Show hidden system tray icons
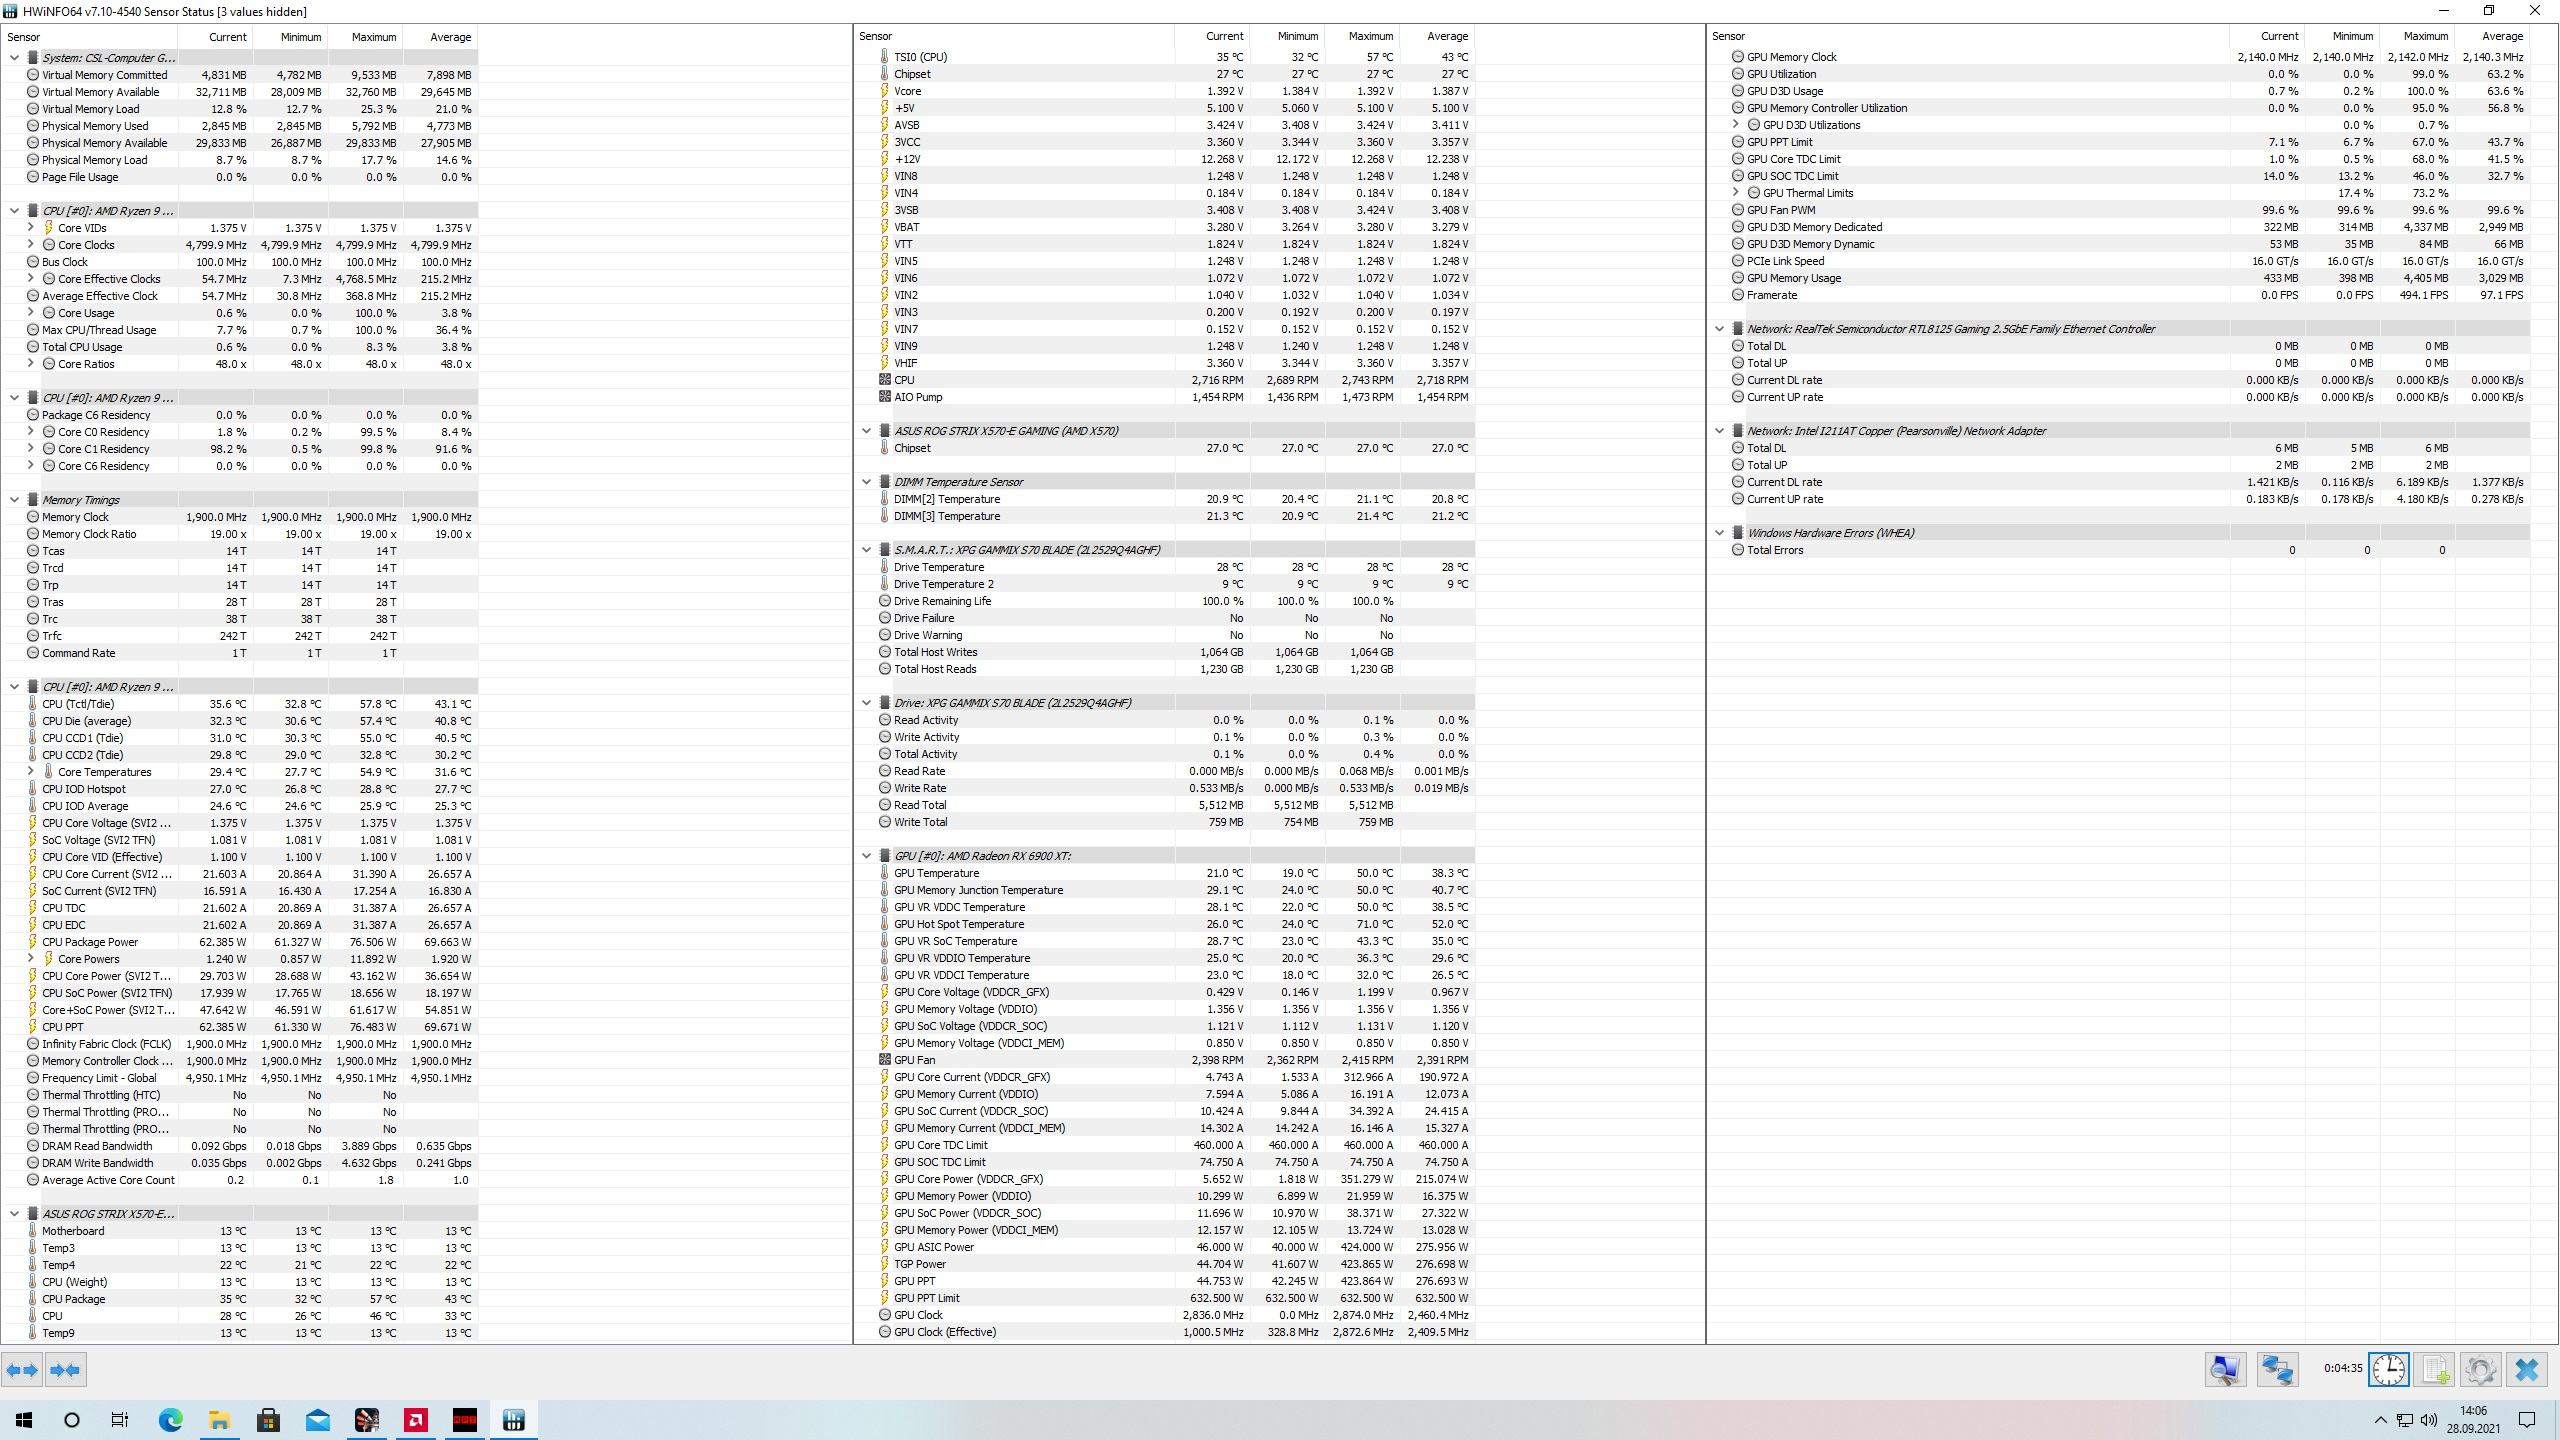 pos(2380,1420)
